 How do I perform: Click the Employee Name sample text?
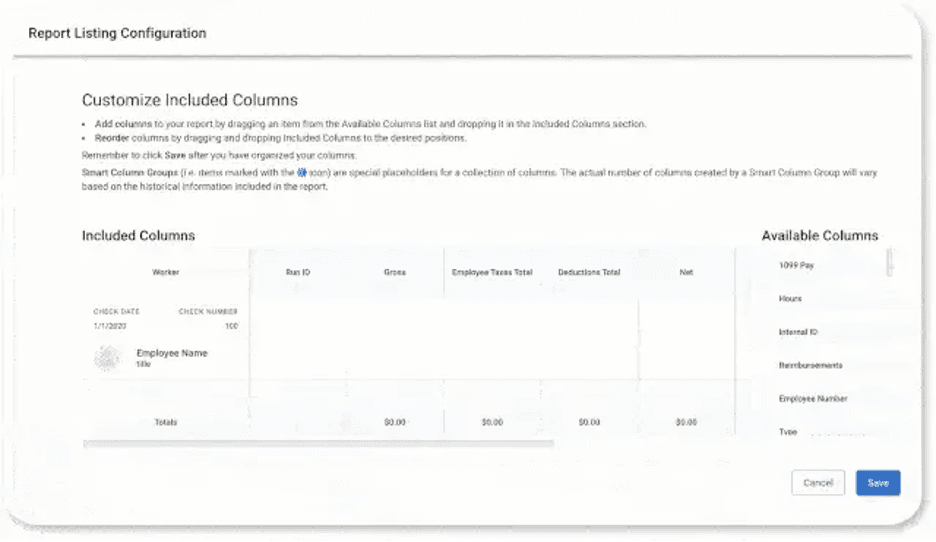pos(171,354)
